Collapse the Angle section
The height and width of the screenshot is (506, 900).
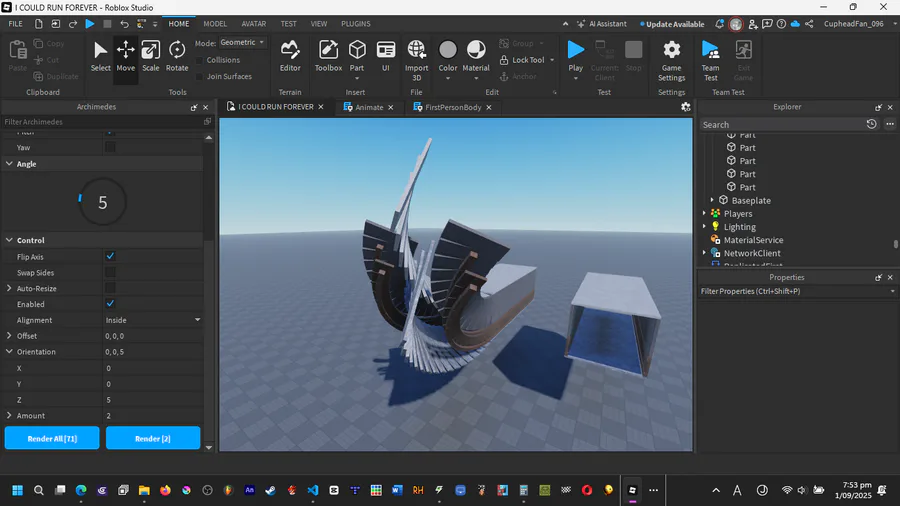9,164
